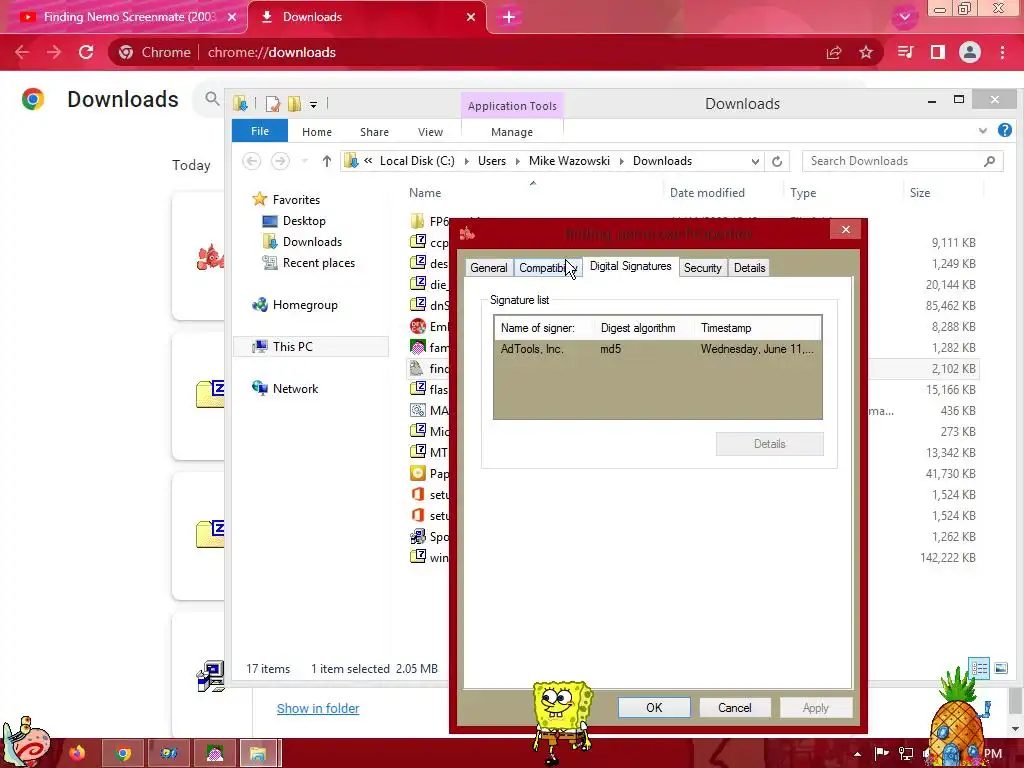Open the Home ribbon tab
The image size is (1024, 768).
click(317, 132)
